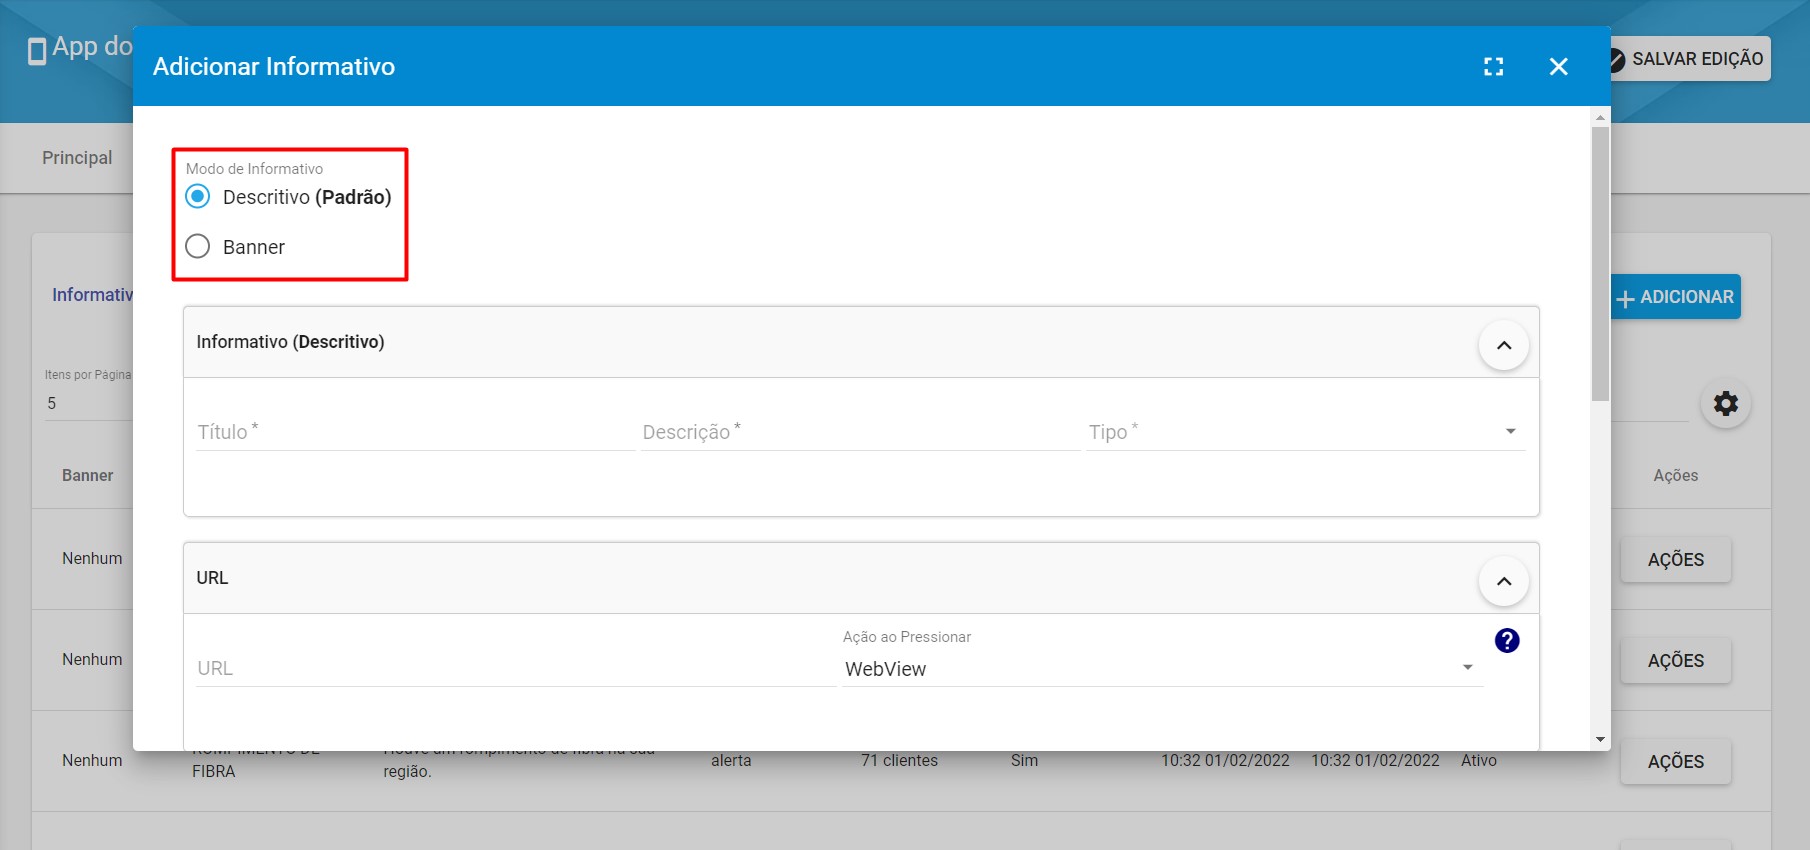Collapse the Informativo (Descritivo) section
Viewport: 1810px width, 850px height.
click(1503, 345)
